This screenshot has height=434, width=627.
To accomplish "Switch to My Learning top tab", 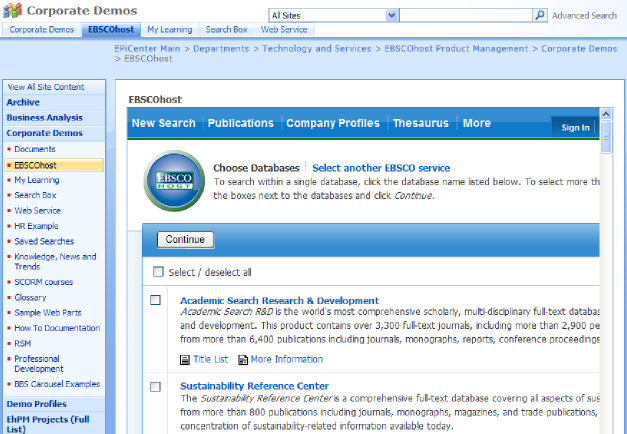I will pos(170,30).
